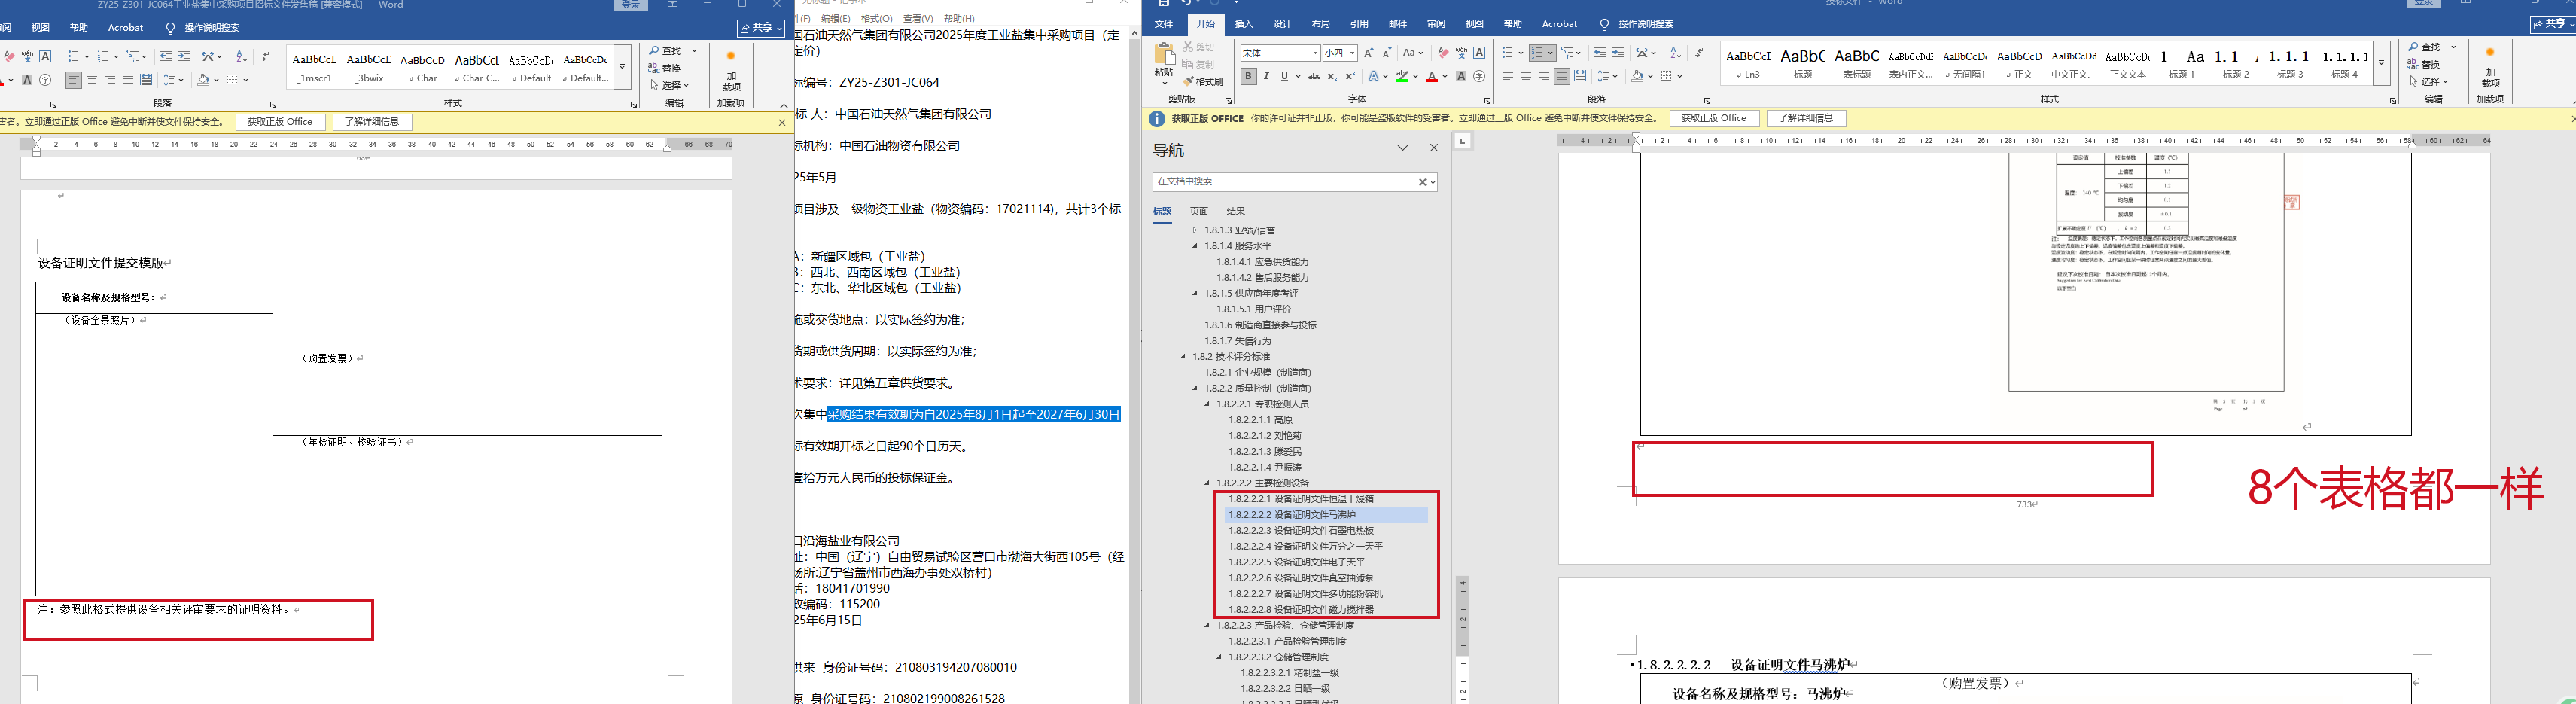Screen dimensions: 2576x704
Task: Click 获取正版 Office button in right Word window
Action: click(1714, 118)
